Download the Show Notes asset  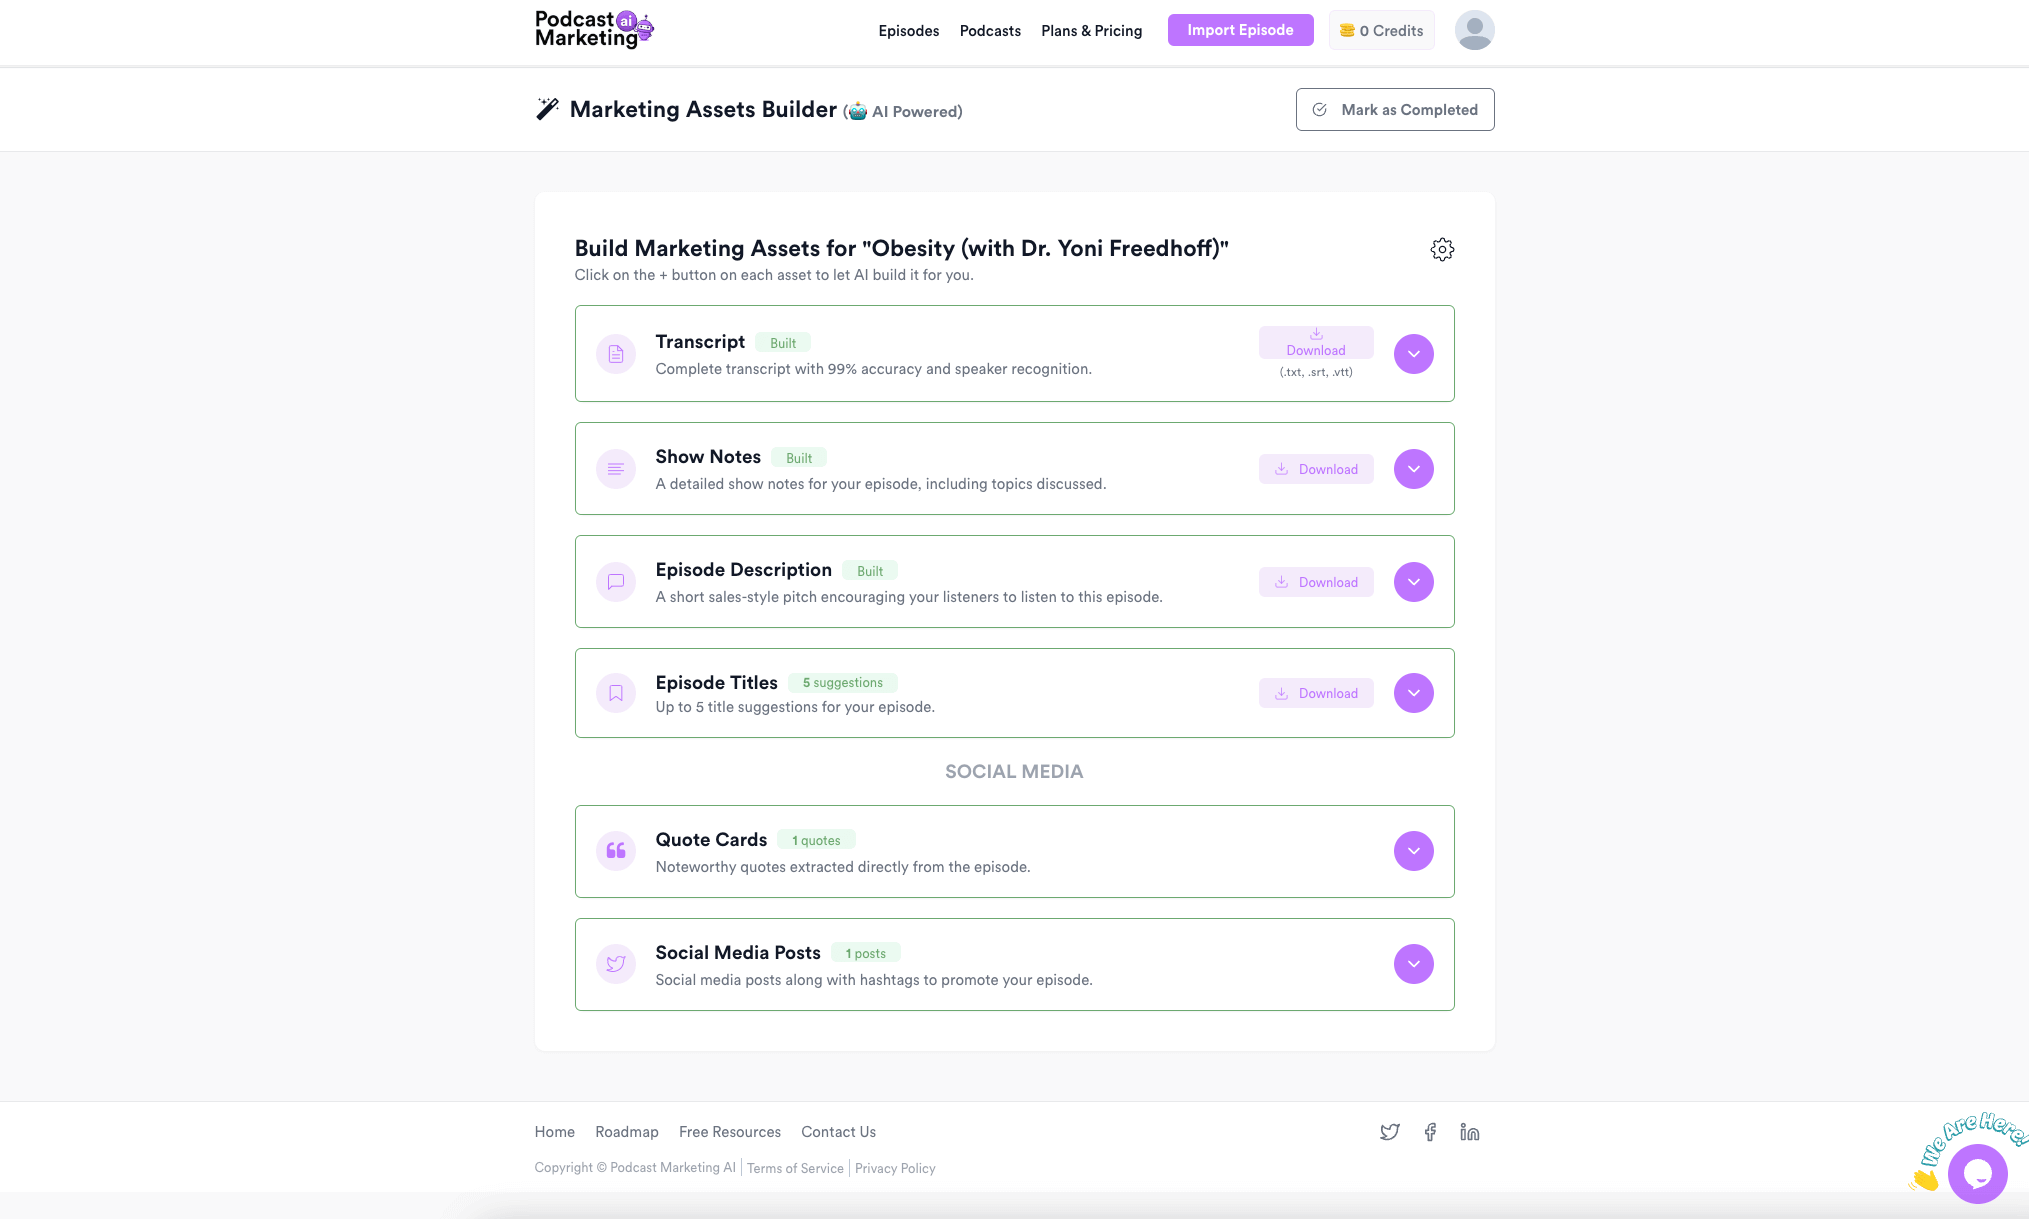click(1316, 468)
